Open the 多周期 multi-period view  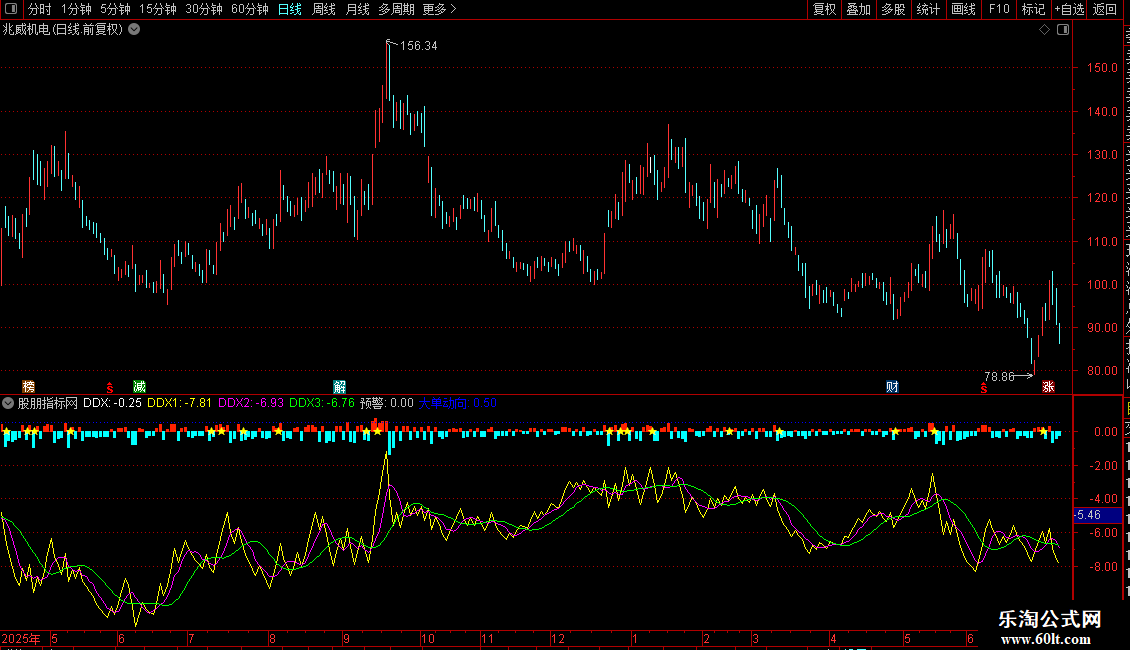(x=396, y=9)
